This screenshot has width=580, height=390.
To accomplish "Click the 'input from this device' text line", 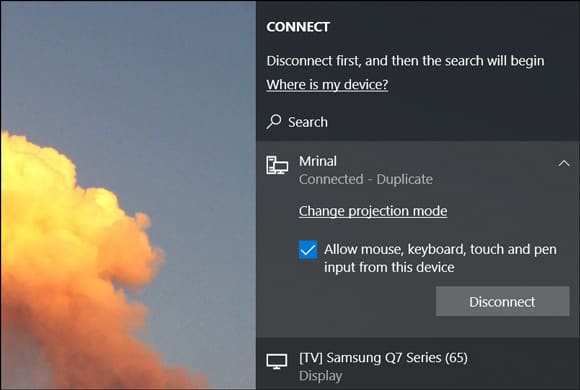I will pos(389,267).
